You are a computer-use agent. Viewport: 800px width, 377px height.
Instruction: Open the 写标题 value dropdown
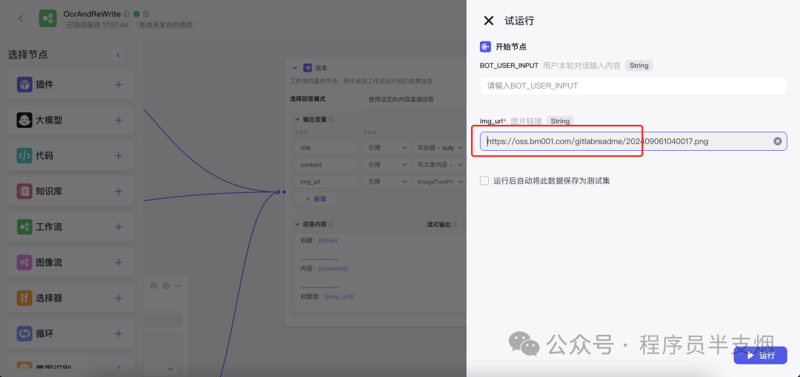coord(439,147)
